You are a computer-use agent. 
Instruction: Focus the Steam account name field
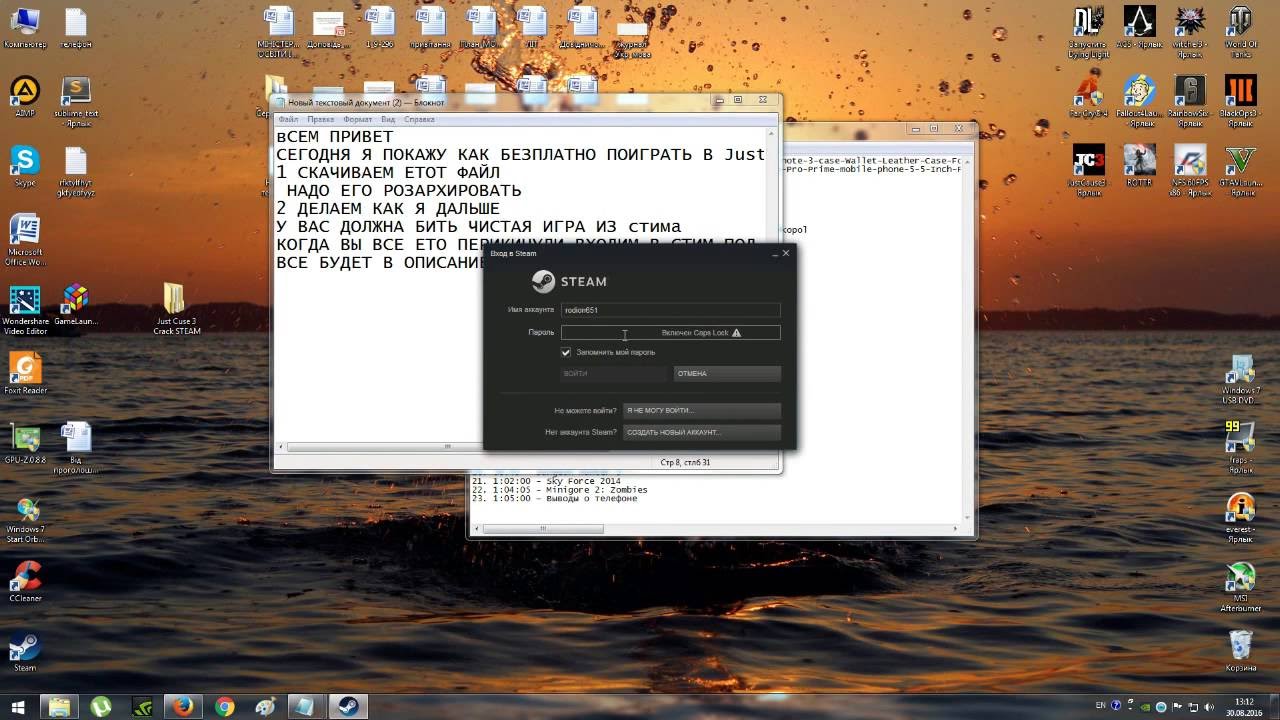coord(670,310)
